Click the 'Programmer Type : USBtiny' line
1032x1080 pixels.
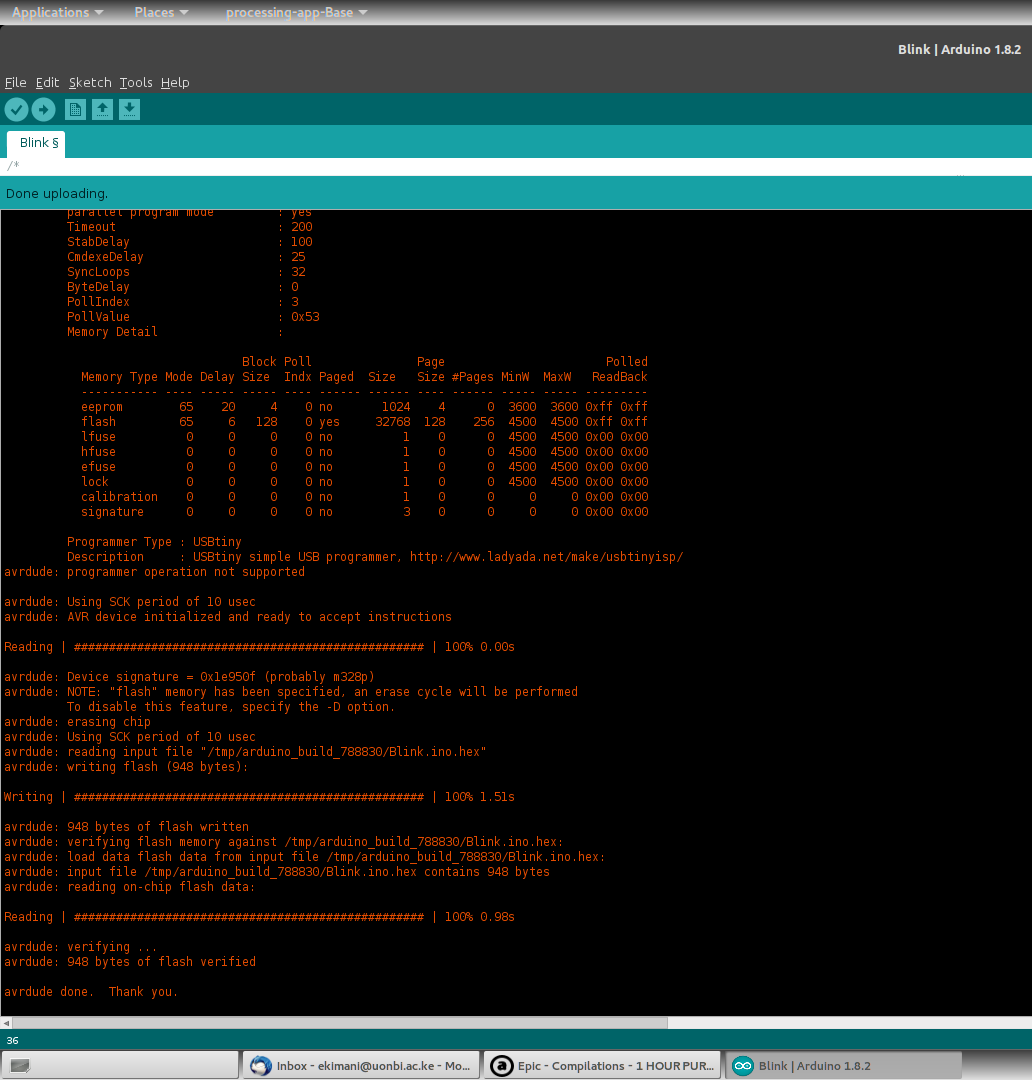pos(154,542)
